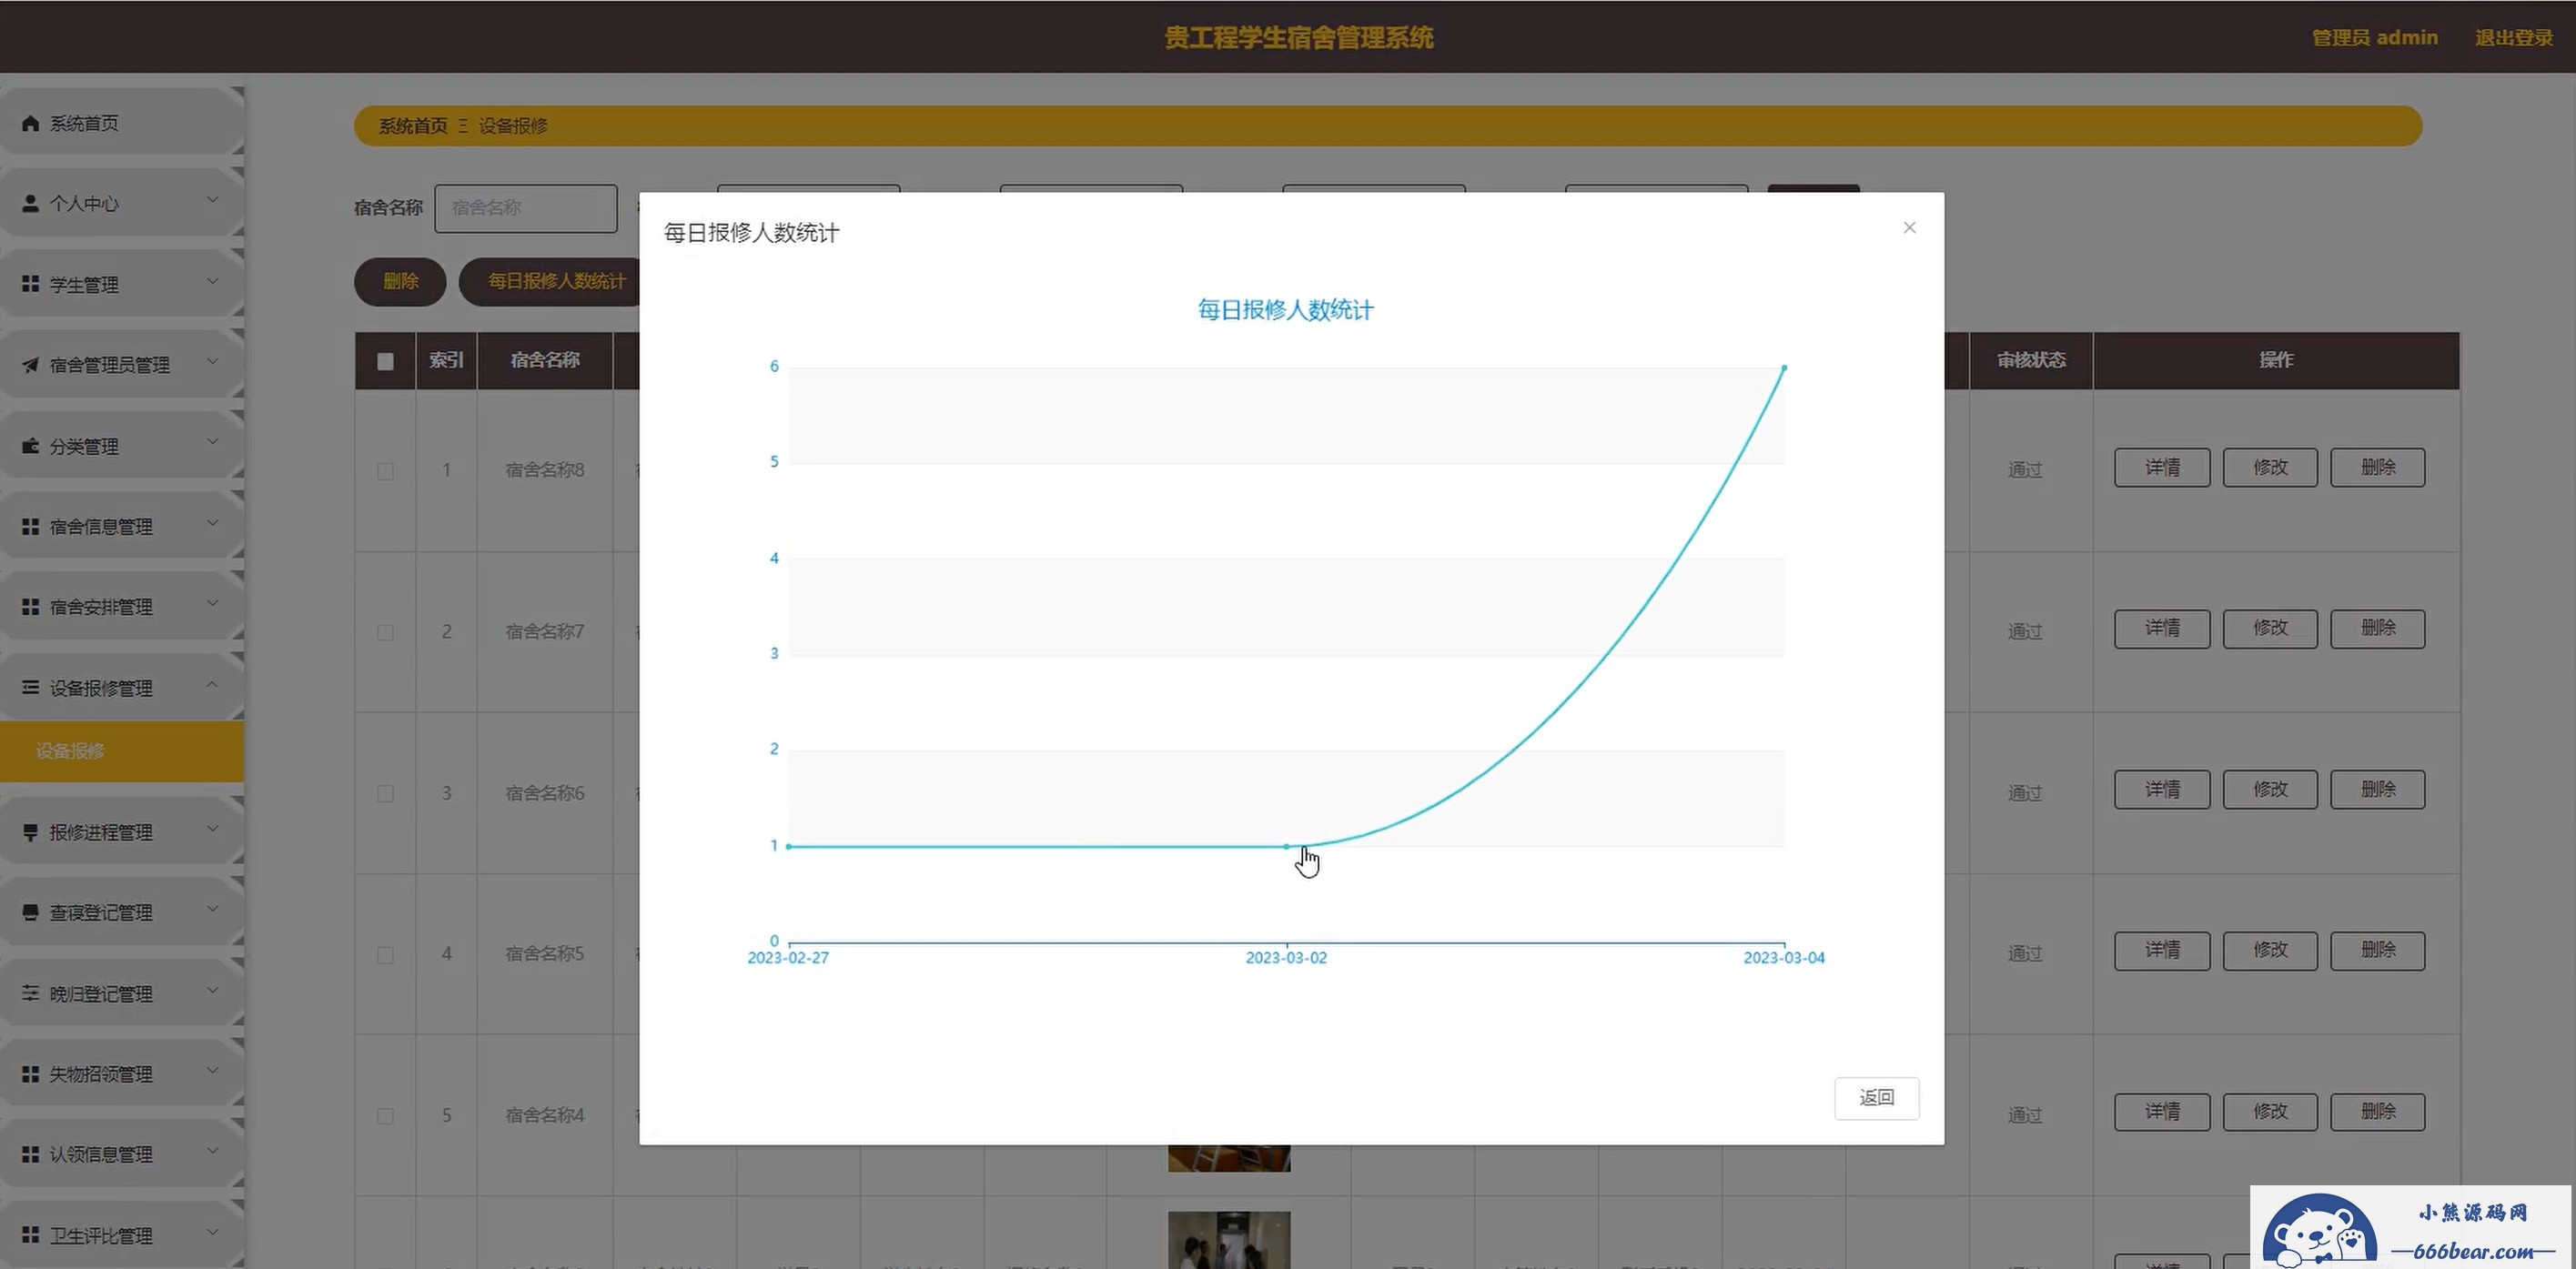Check the checkbox for row 宿舍名称8
The image size is (2576, 1269).
coord(385,471)
